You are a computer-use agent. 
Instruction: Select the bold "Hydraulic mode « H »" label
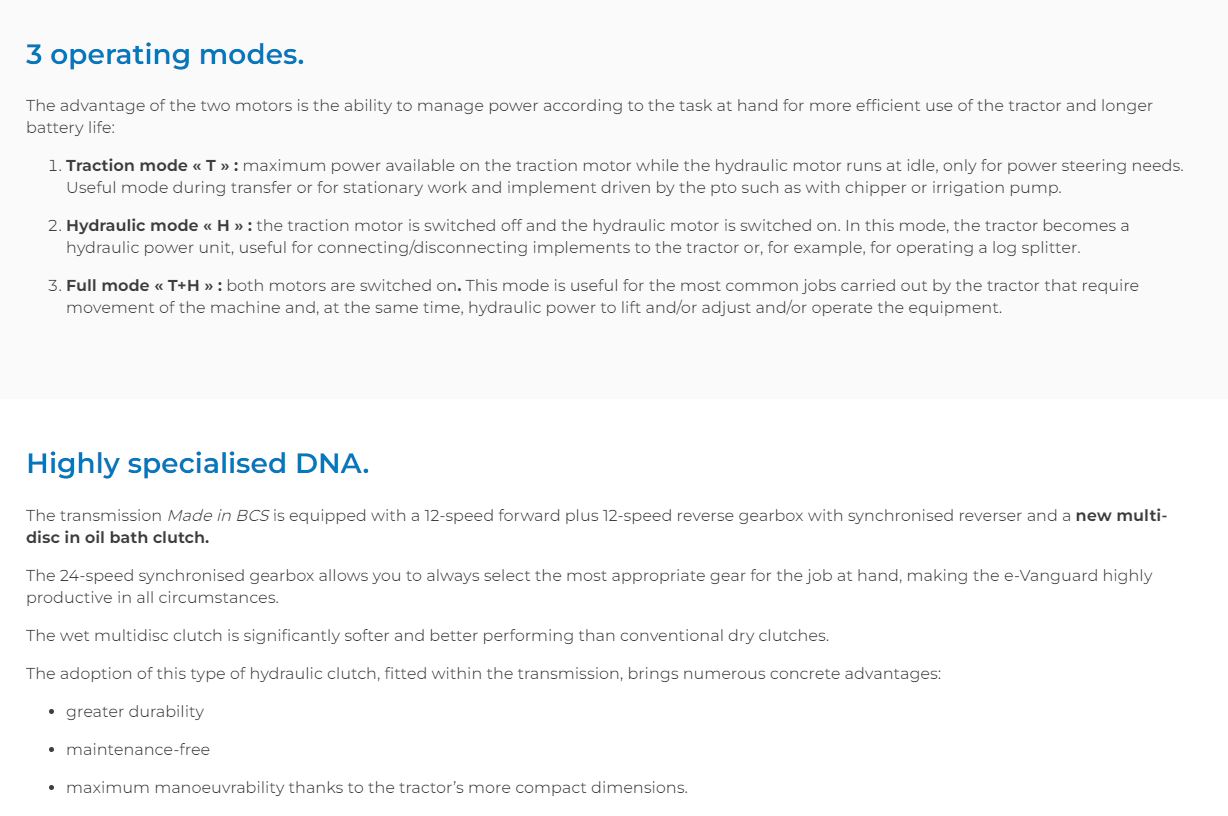159,226
